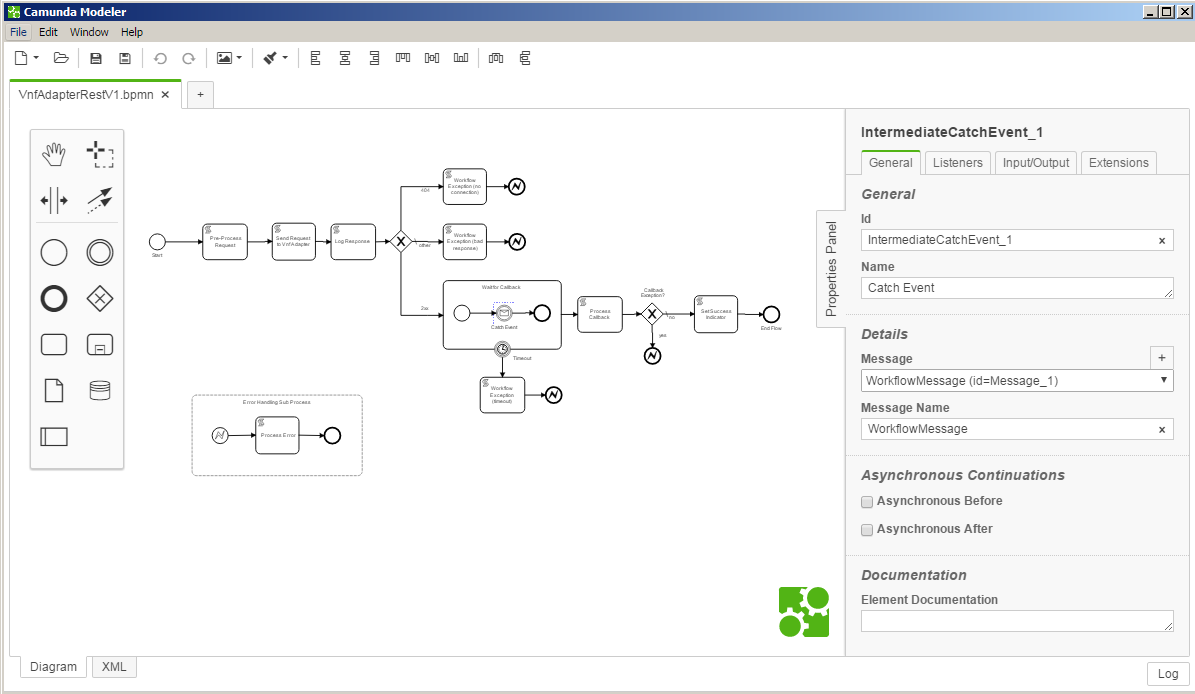The image size is (1195, 694).
Task: Add a new message with plus button
Action: click(1161, 357)
